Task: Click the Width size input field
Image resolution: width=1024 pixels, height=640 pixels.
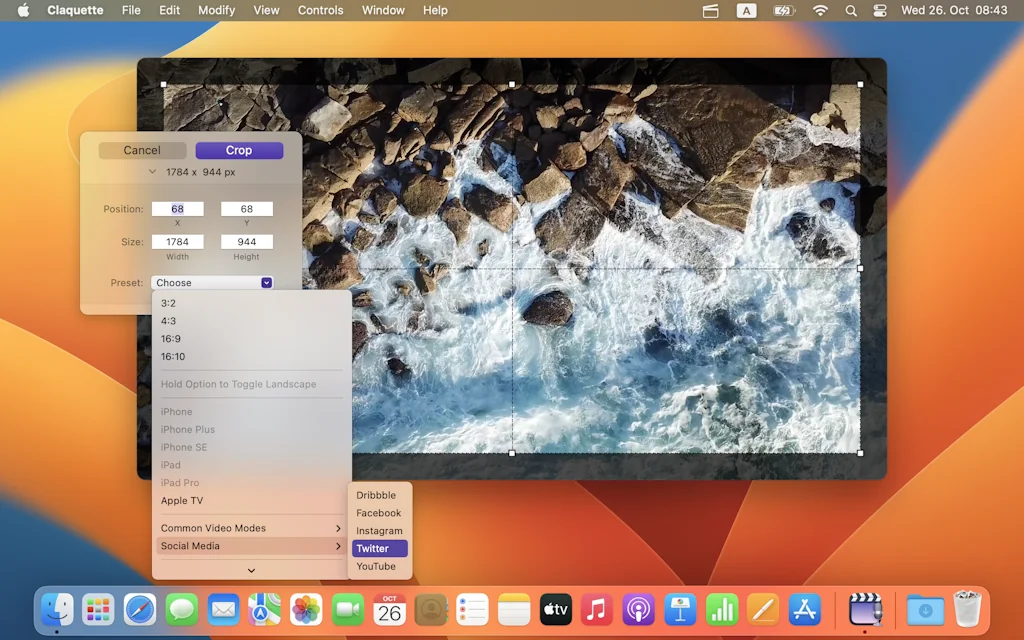Action: [x=177, y=242]
